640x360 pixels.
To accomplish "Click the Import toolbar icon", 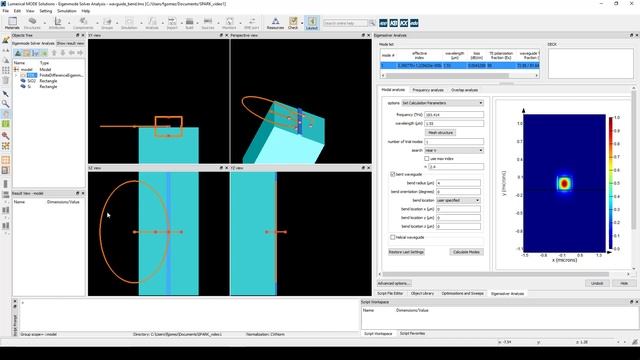I will (x=172, y=23).
